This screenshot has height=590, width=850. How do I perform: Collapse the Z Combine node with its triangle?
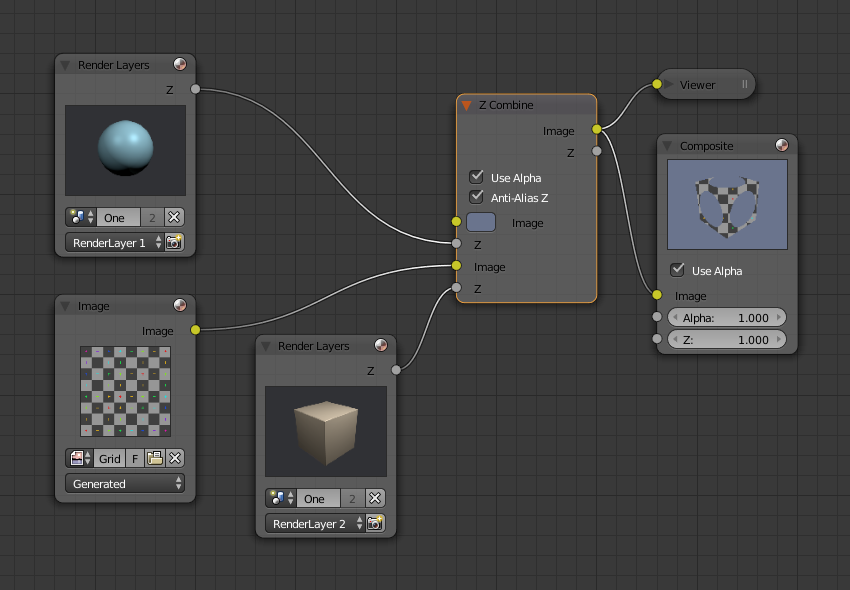click(466, 105)
